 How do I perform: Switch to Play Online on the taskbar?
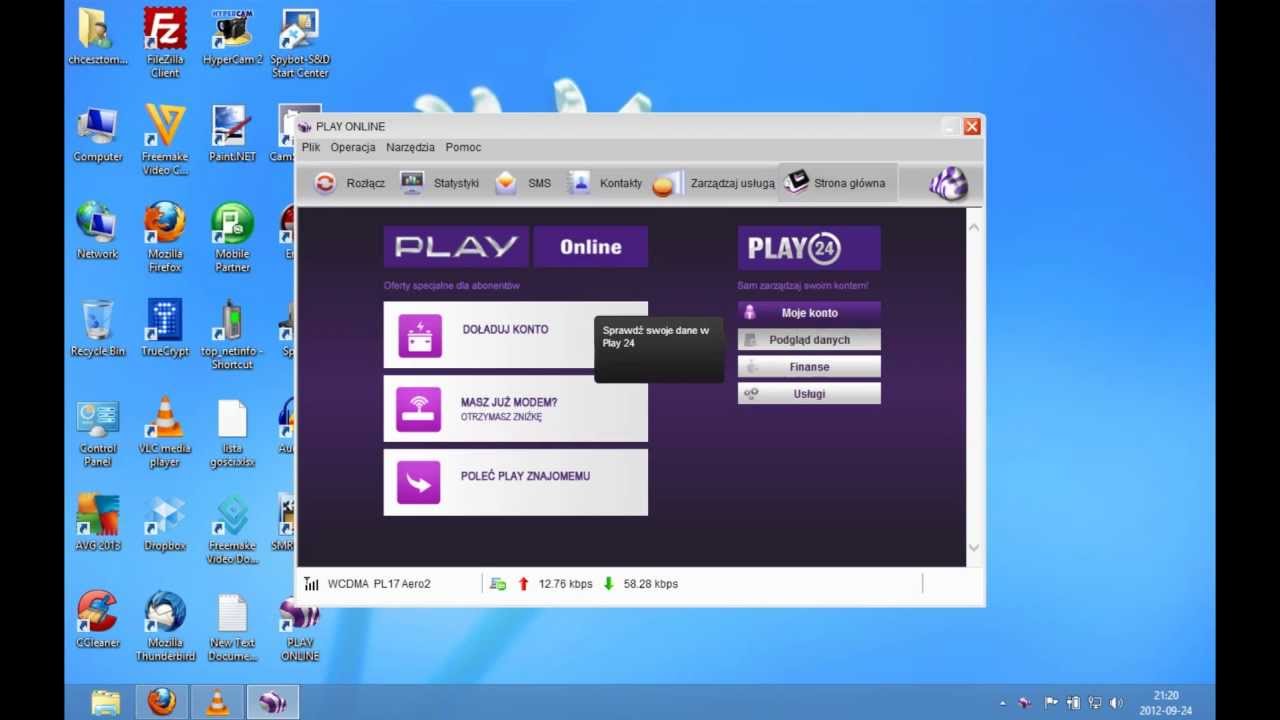point(272,702)
